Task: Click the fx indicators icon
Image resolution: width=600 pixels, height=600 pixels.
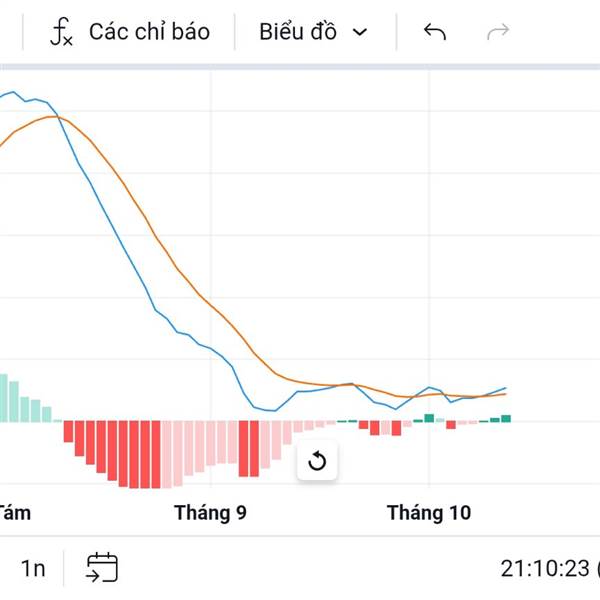Action: 62,32
